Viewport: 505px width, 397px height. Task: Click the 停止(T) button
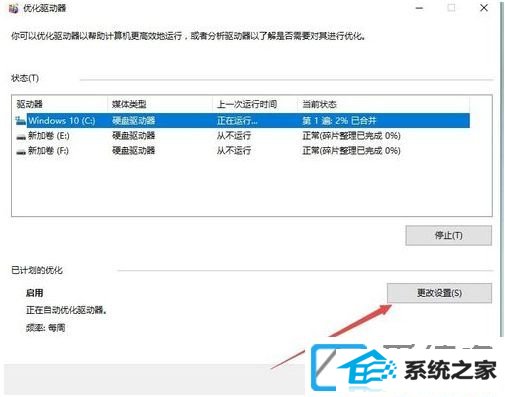coord(448,235)
